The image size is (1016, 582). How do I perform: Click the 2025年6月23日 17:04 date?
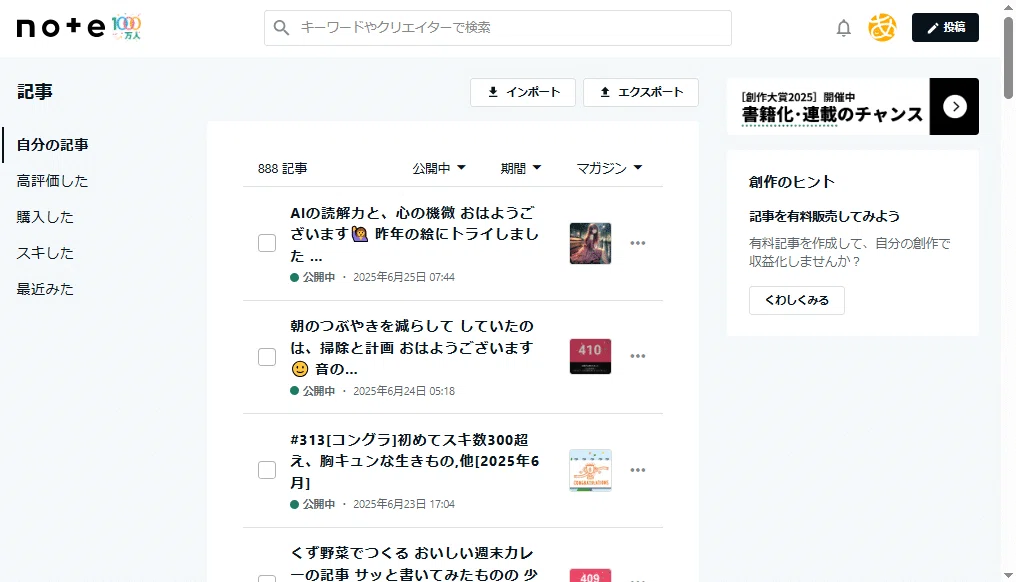[x=404, y=504]
